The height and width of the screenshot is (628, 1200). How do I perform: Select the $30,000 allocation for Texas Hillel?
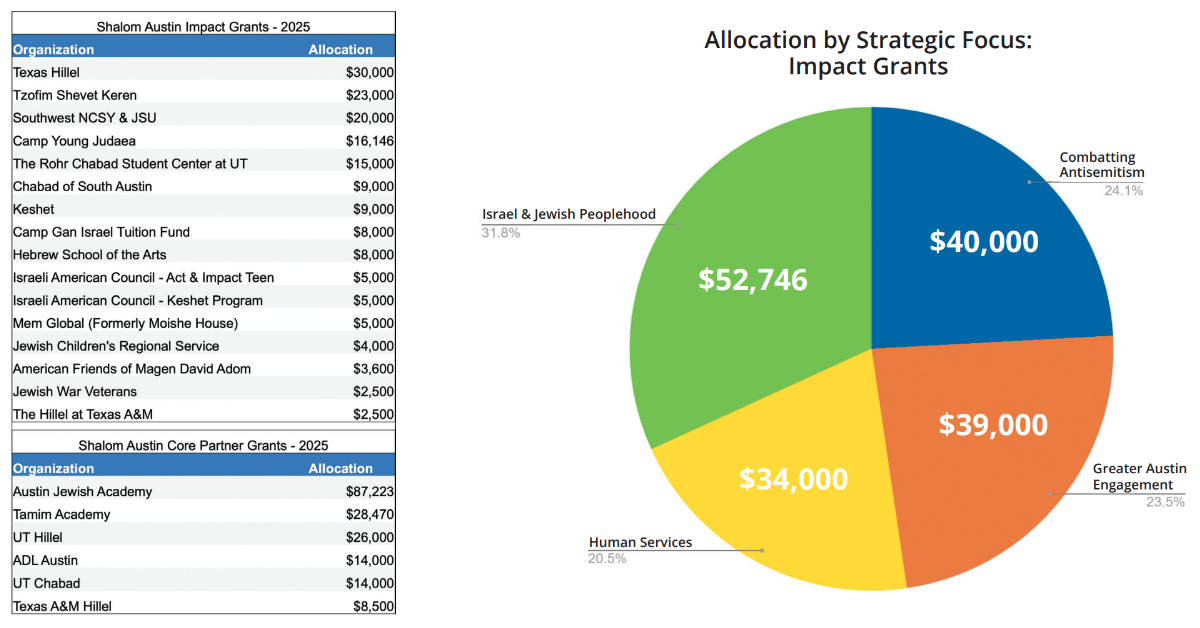click(370, 73)
